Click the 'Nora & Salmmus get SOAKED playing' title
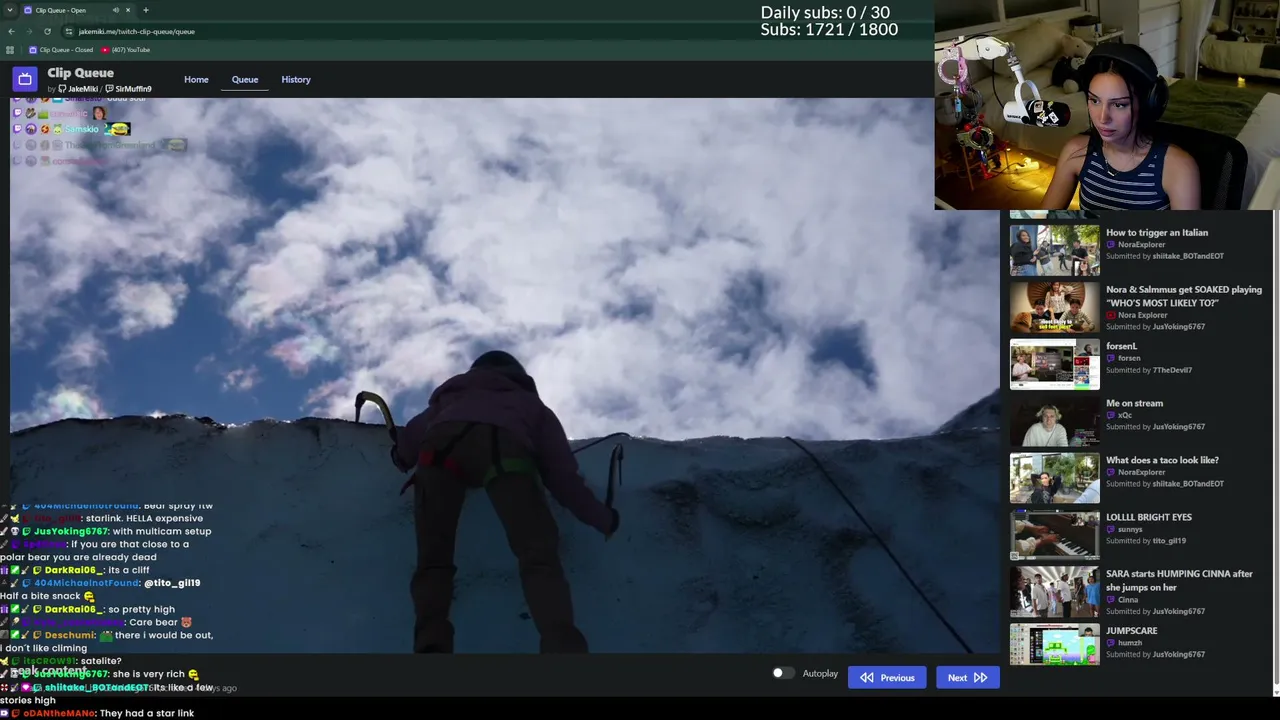 click(x=1184, y=290)
